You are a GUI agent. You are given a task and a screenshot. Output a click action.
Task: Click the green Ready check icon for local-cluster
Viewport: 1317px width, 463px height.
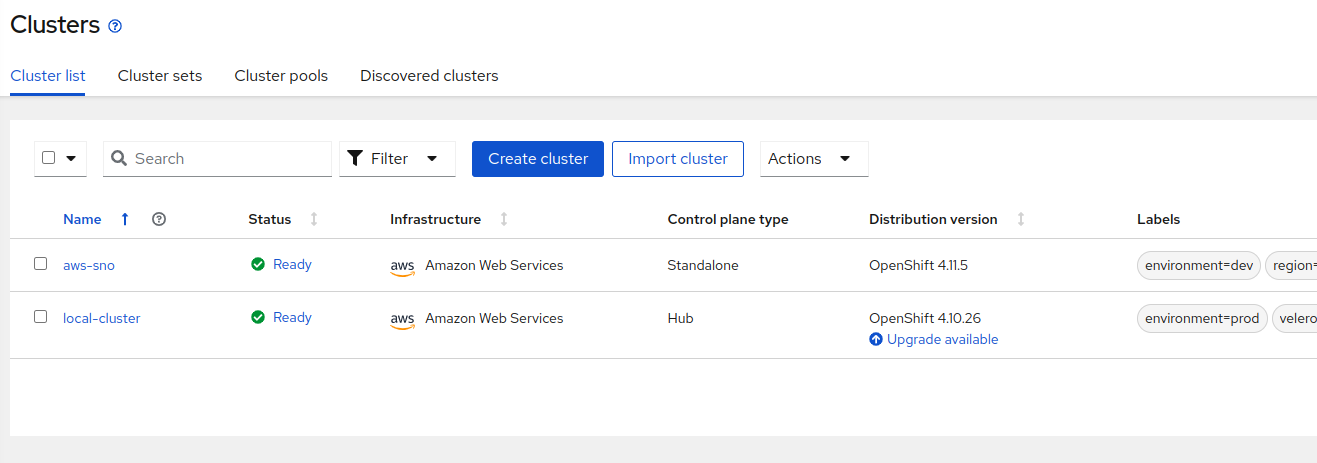pyautogui.click(x=258, y=317)
